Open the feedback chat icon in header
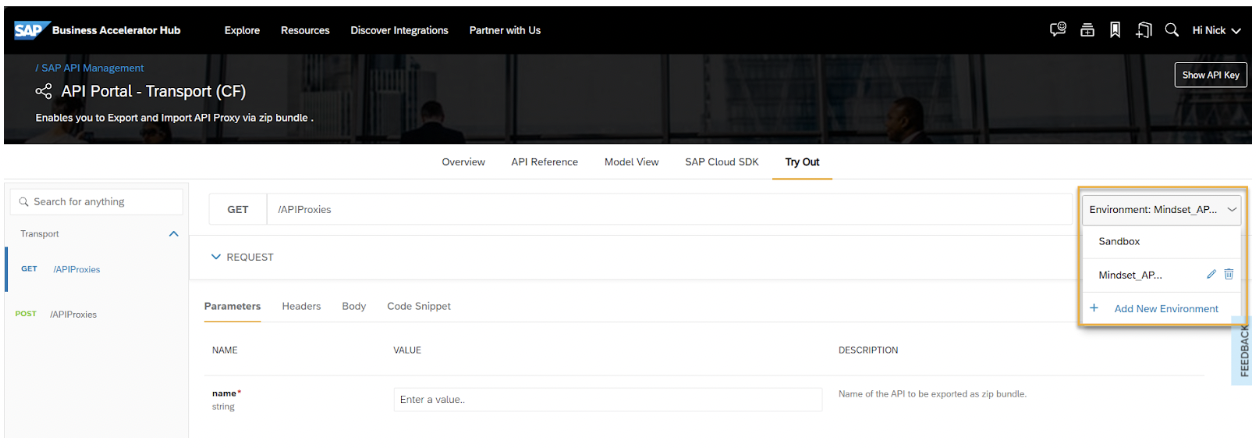 1058,30
